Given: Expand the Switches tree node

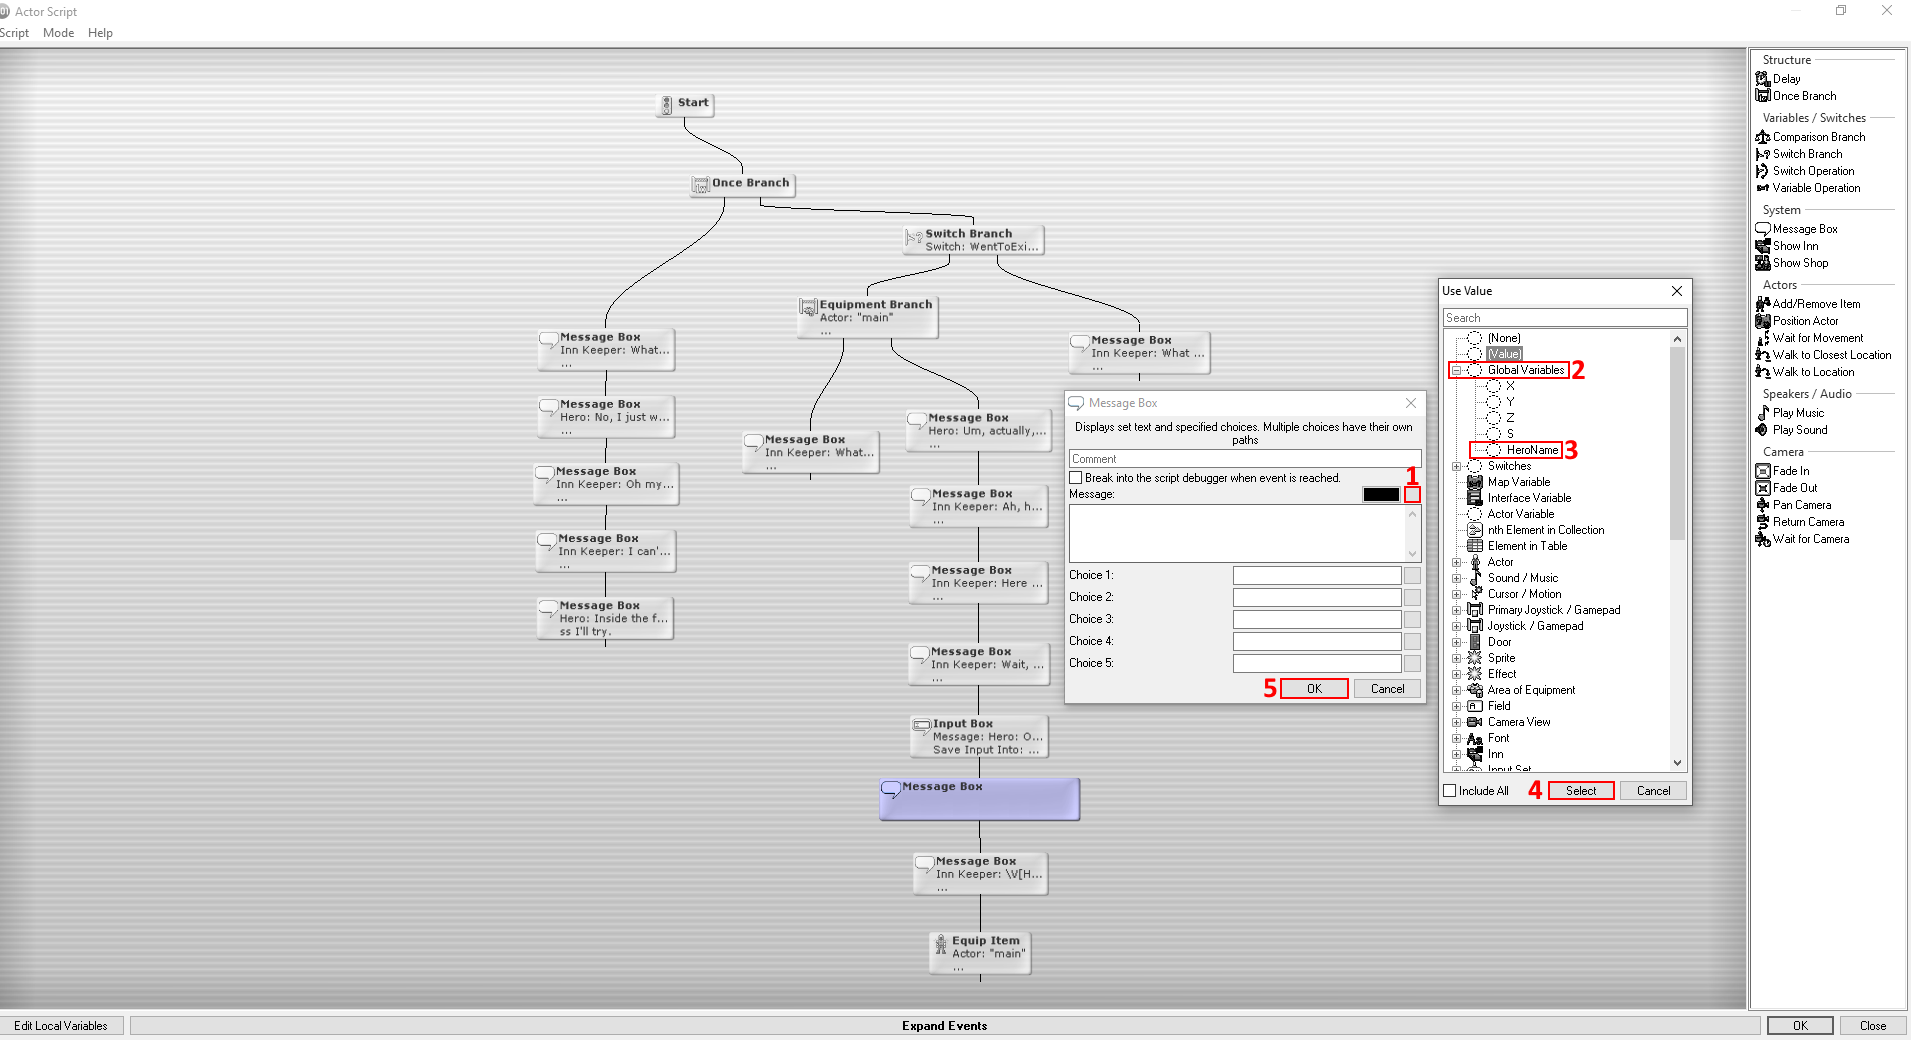Looking at the screenshot, I should (x=1456, y=466).
